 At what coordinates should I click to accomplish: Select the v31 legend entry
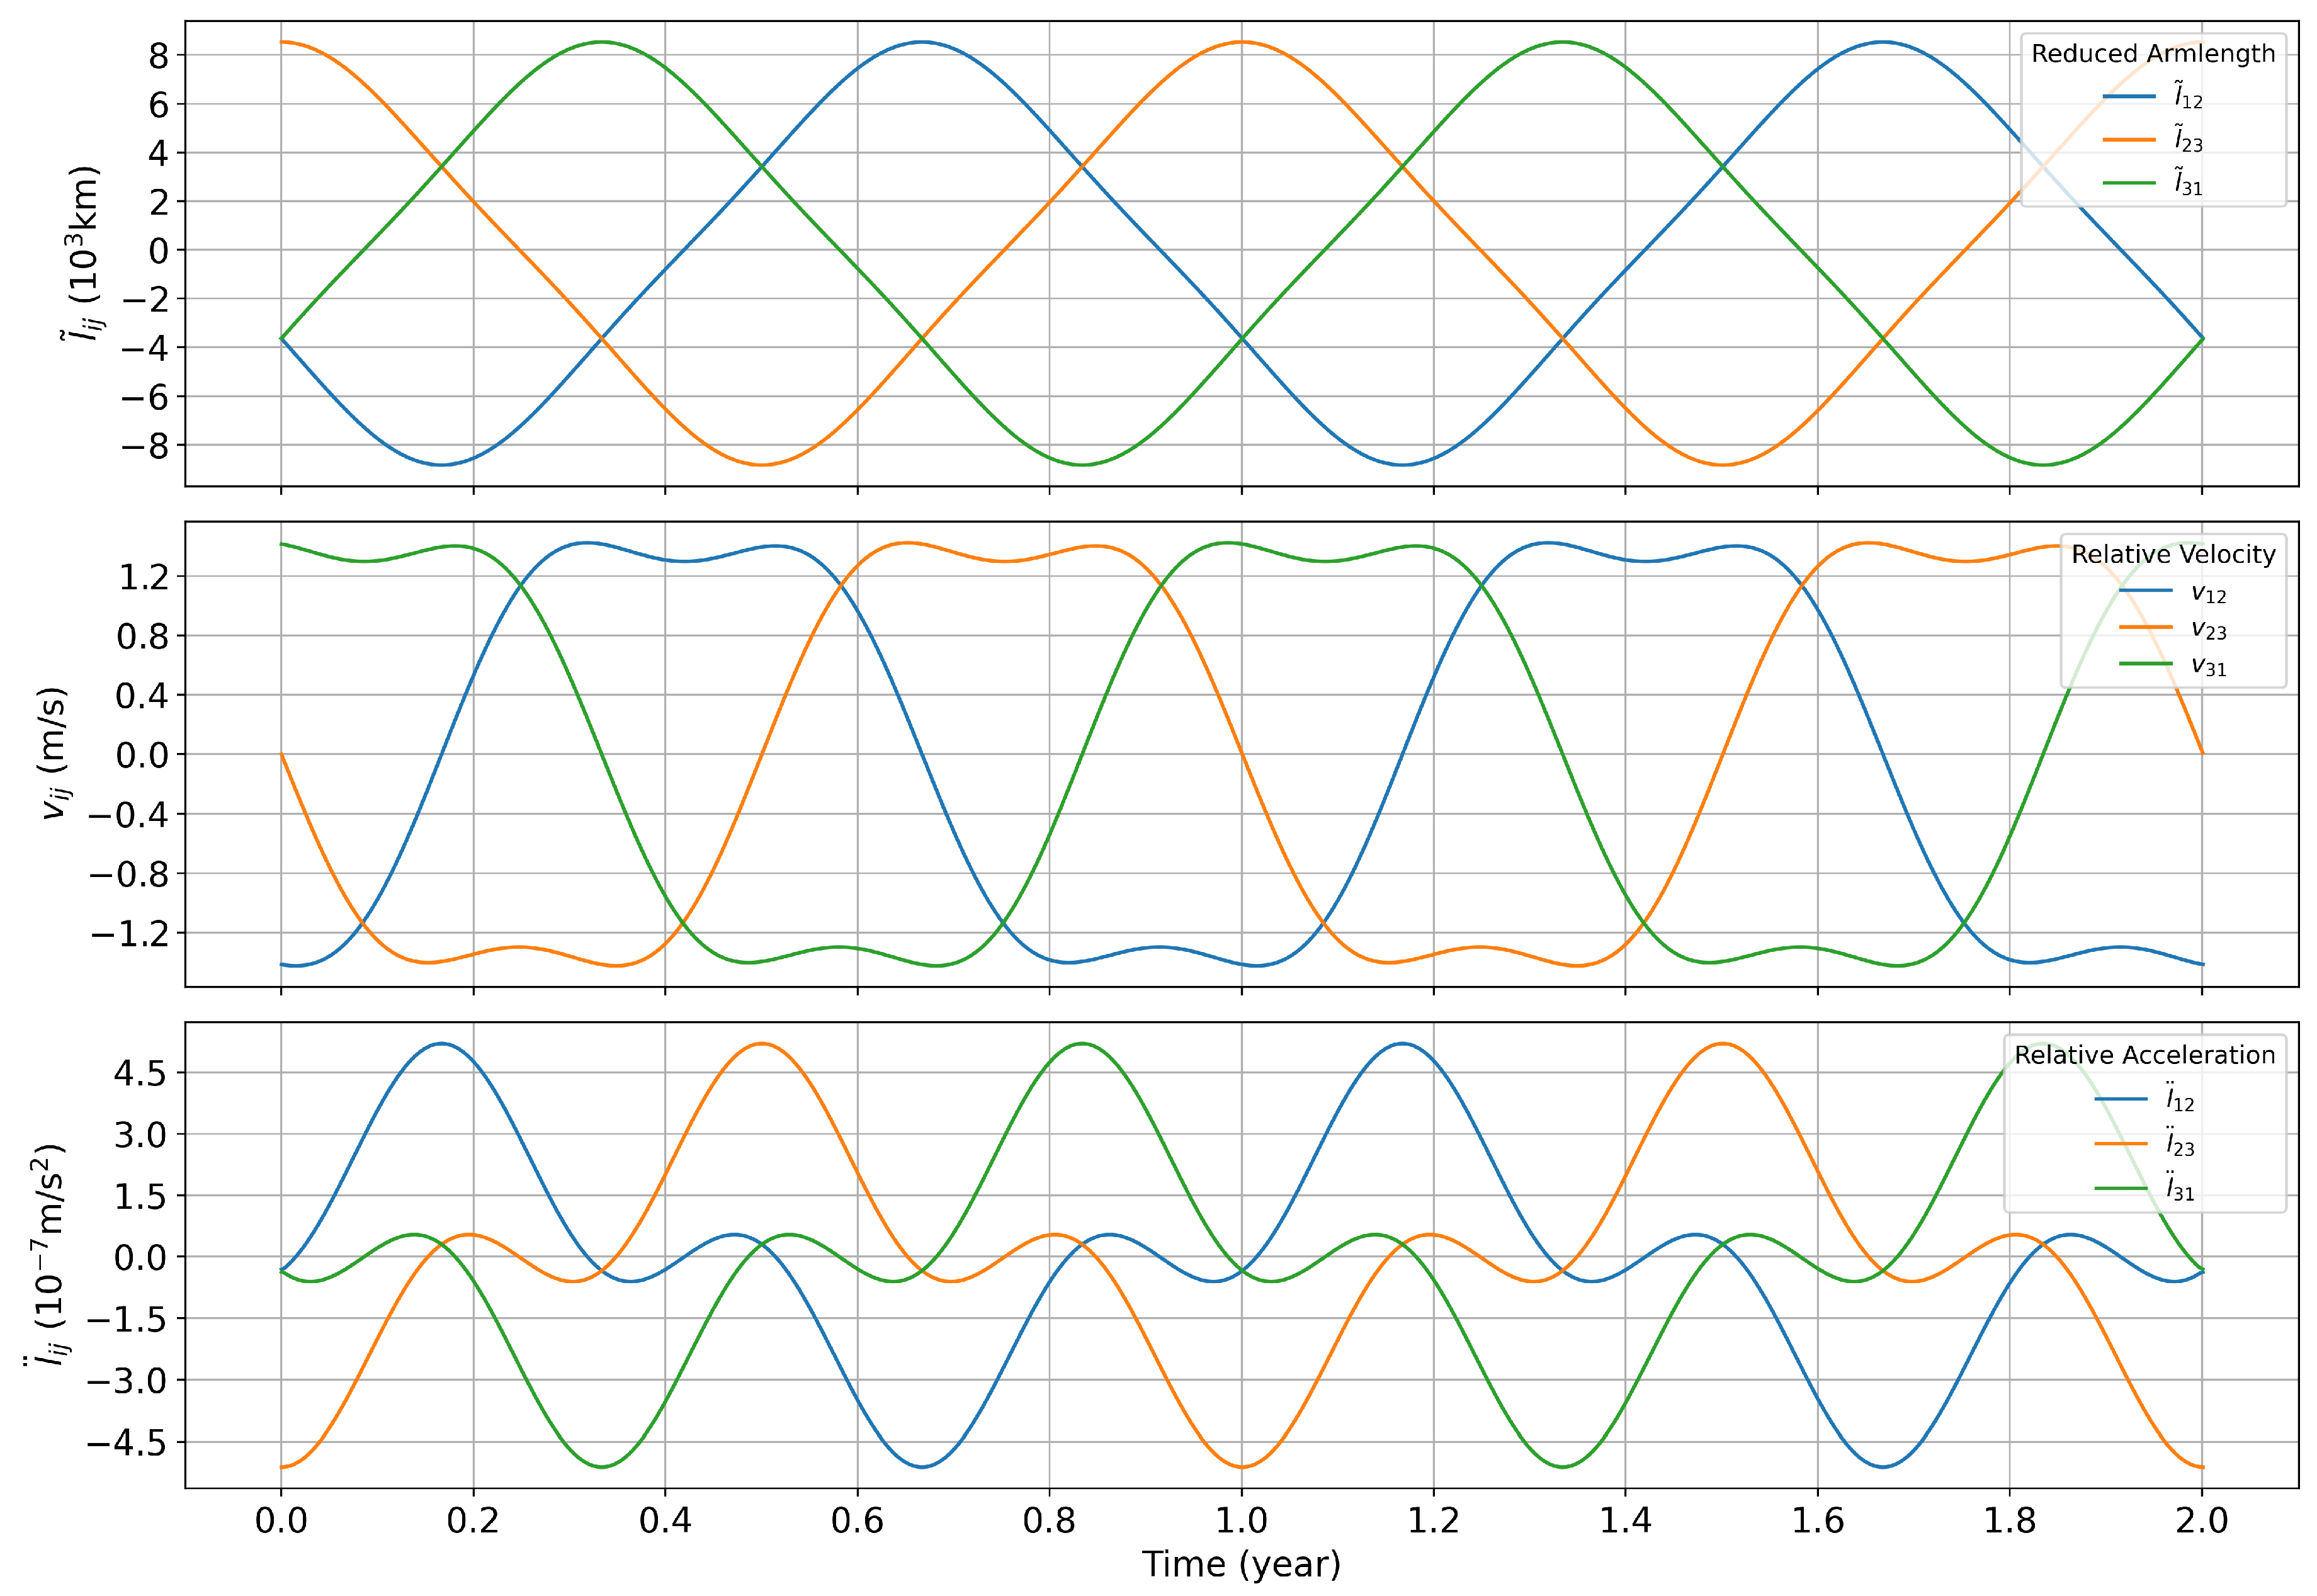2172,665
